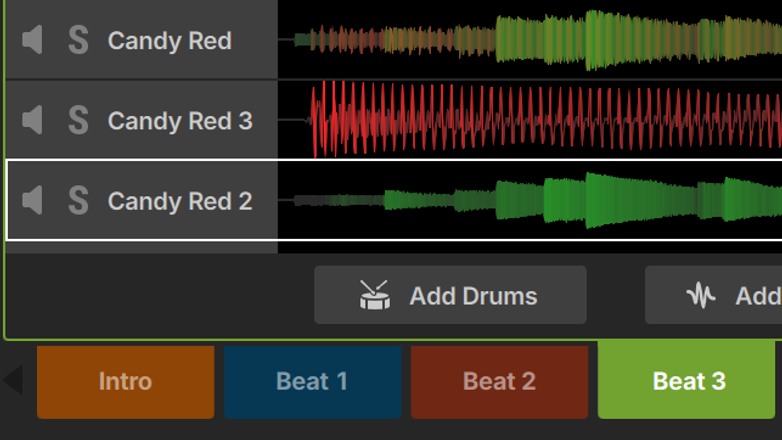This screenshot has width=782, height=440.
Task: Select the Candy Red 2 track name
Action: [180, 202]
